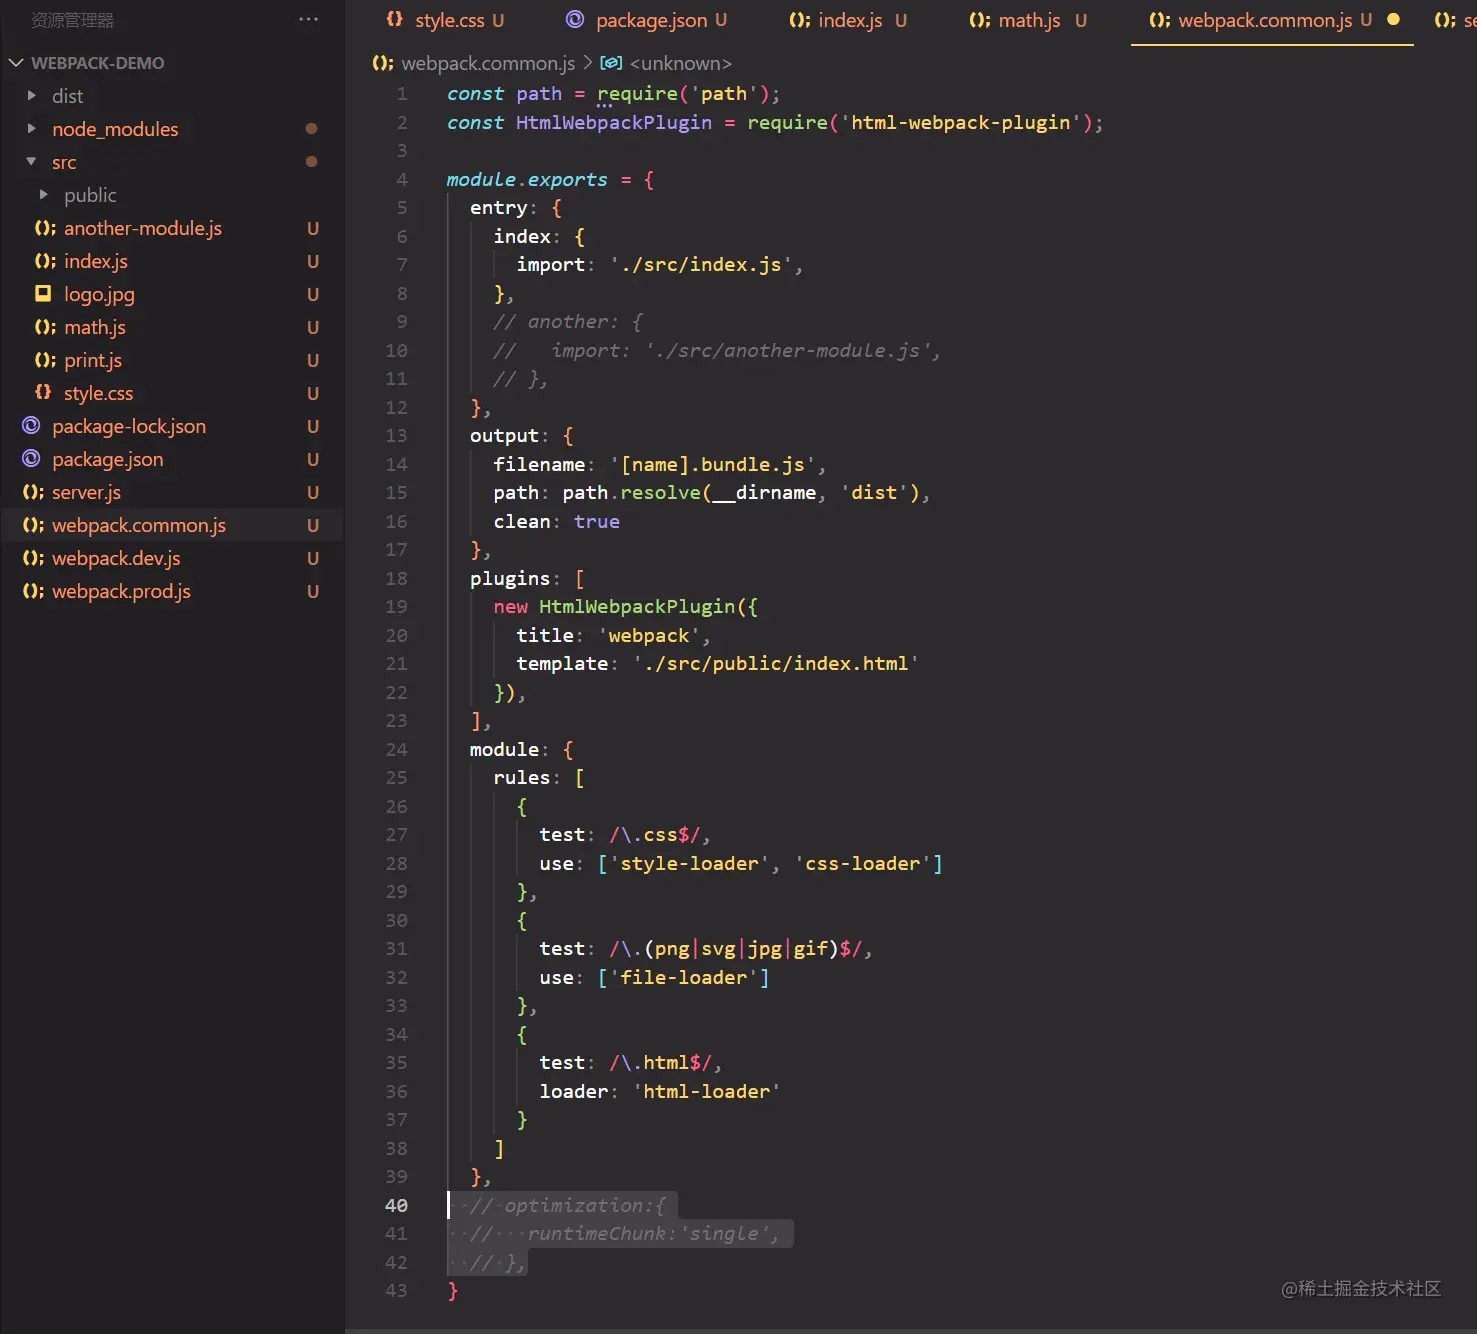Click the JS icon beside another-module.js
The width and height of the screenshot is (1477, 1334).
[45, 228]
